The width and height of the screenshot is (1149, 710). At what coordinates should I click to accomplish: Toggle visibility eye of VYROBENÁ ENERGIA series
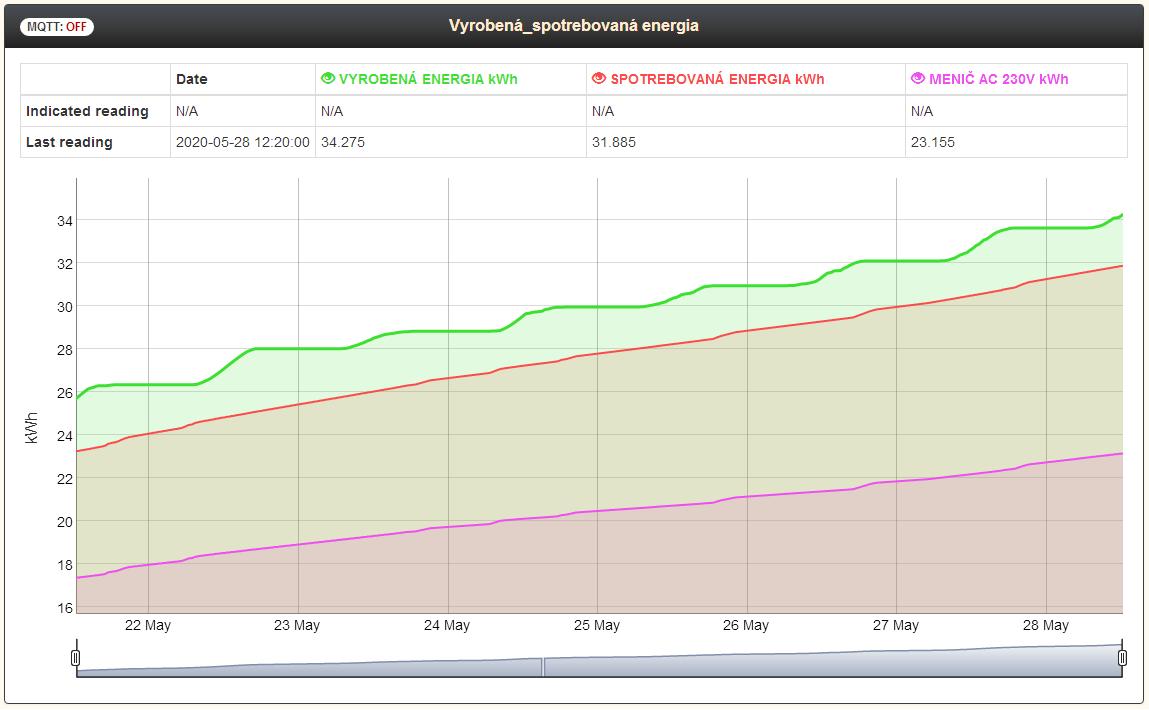tap(328, 78)
